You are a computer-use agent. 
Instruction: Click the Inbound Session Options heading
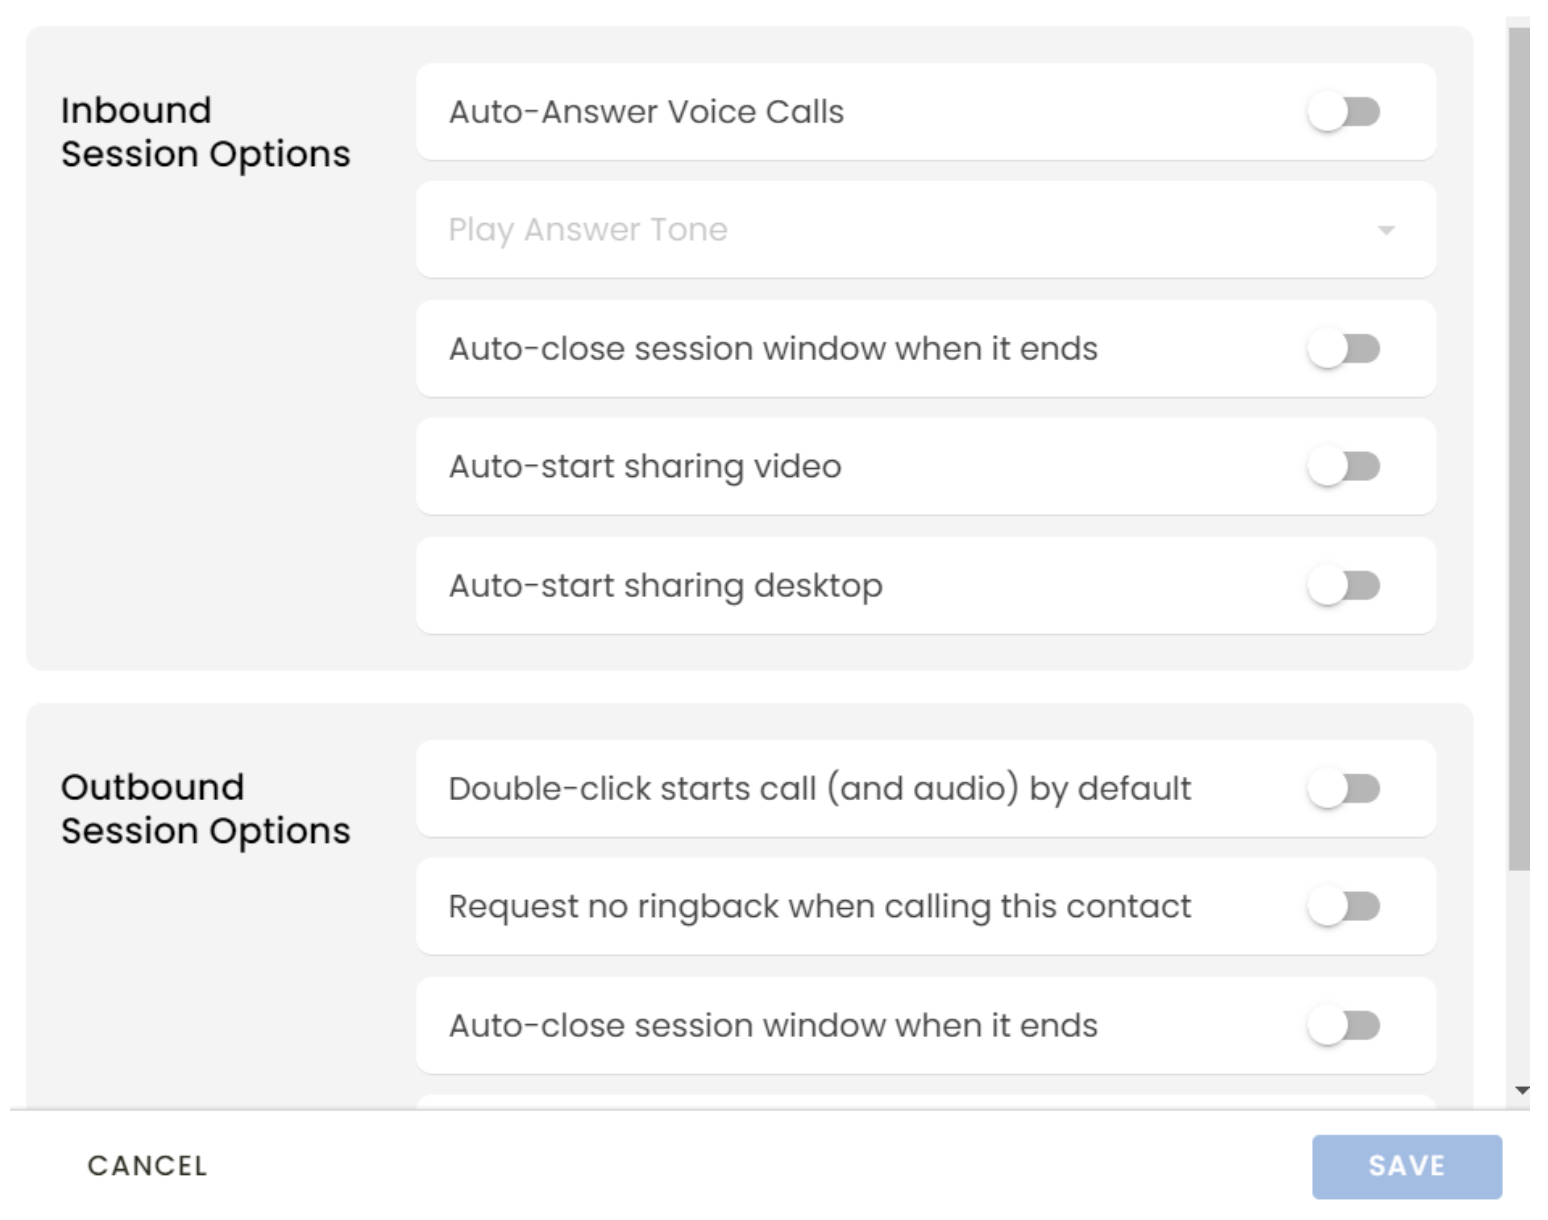click(x=205, y=132)
